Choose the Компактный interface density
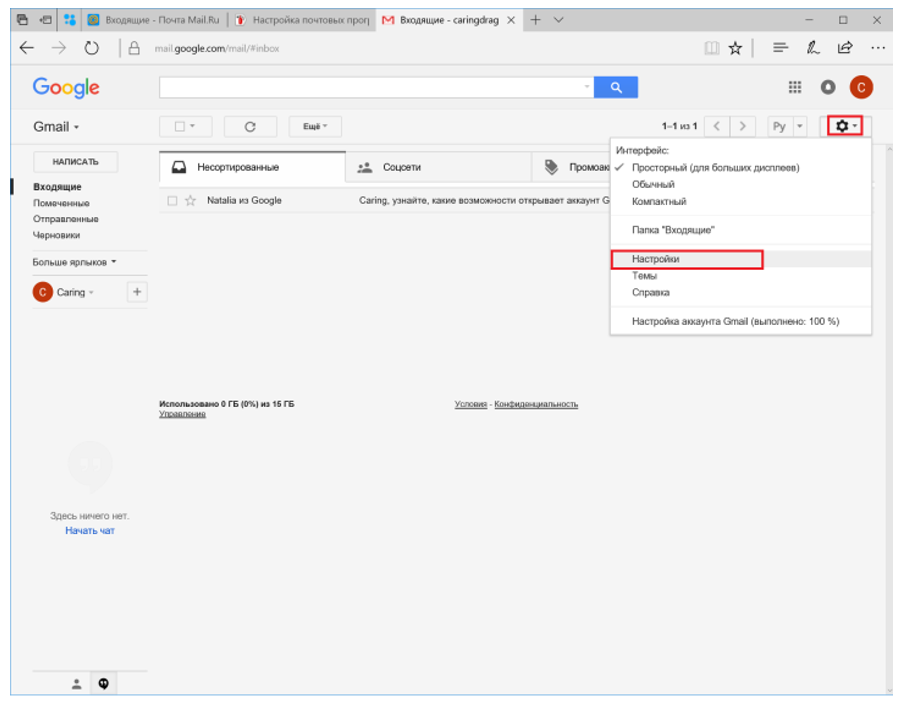Viewport: 909px width, 709px height. 659,201
